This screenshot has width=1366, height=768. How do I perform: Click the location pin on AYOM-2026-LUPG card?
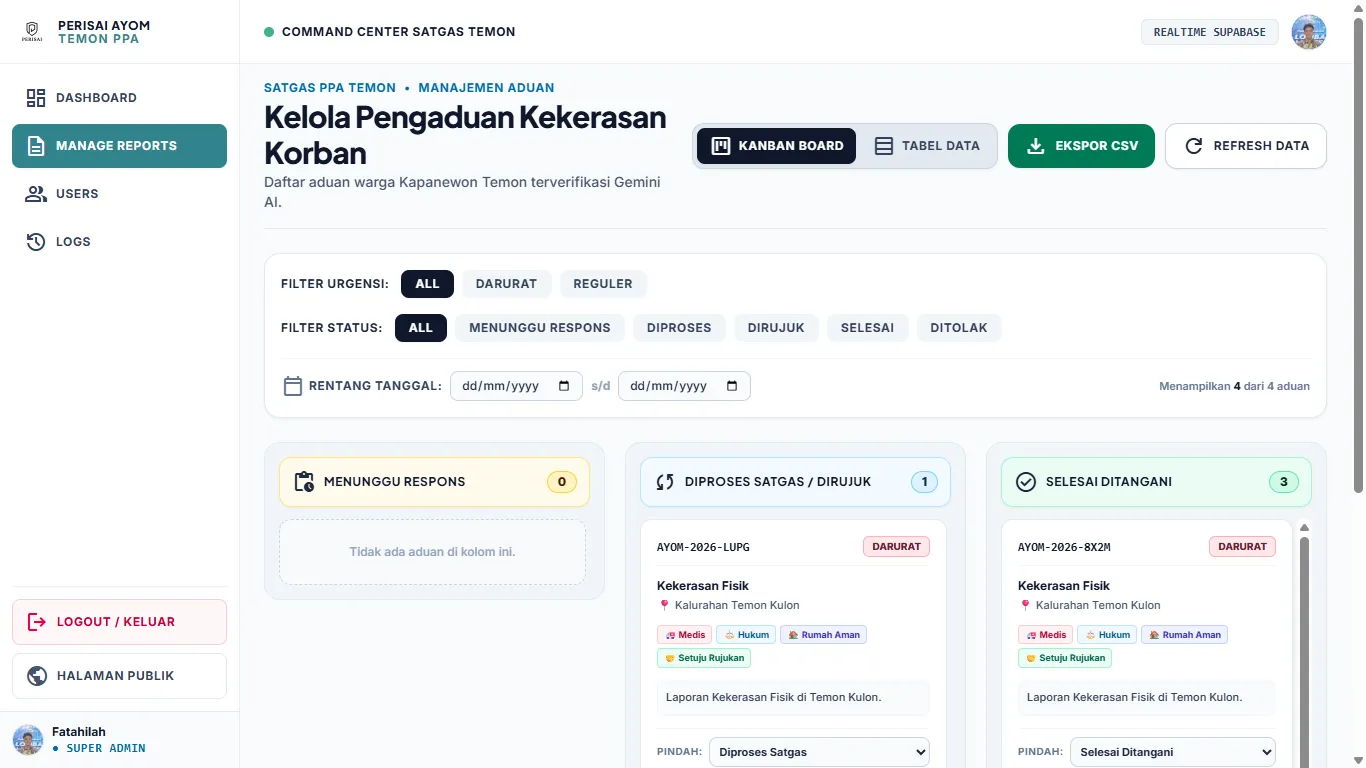click(663, 606)
